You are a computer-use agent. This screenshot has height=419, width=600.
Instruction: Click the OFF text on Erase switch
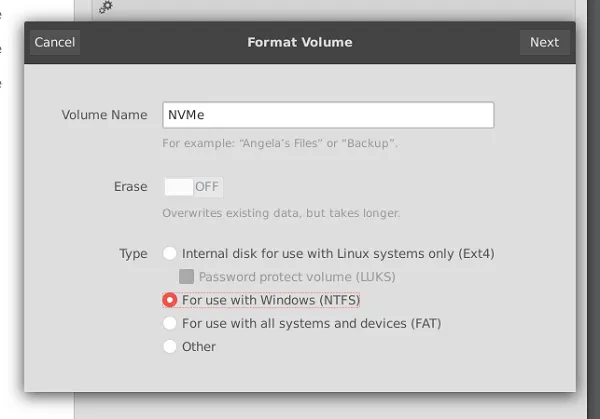point(207,187)
